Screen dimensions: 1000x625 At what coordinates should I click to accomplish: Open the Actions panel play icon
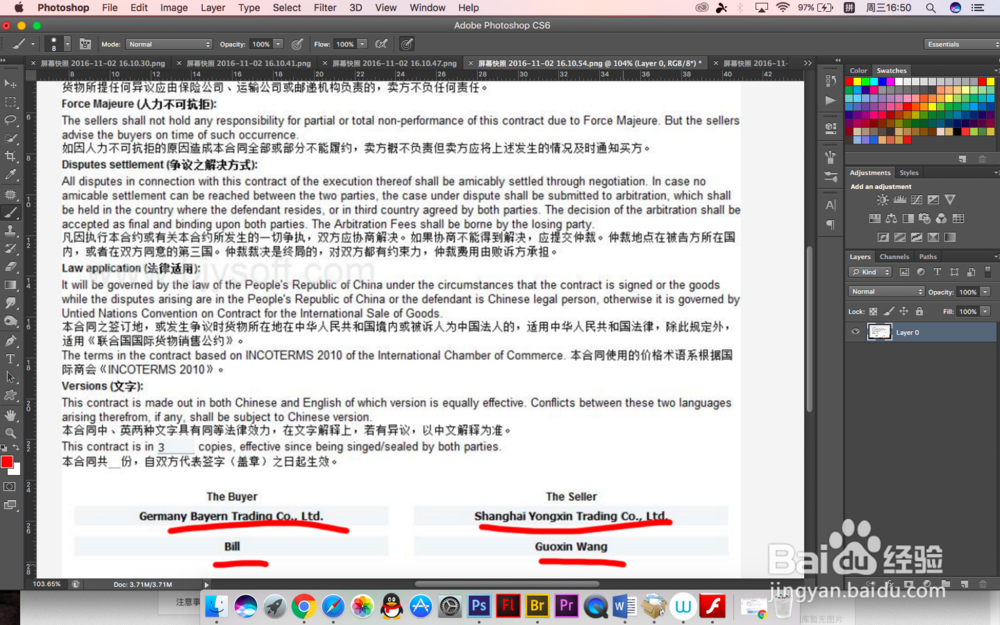tap(830, 100)
